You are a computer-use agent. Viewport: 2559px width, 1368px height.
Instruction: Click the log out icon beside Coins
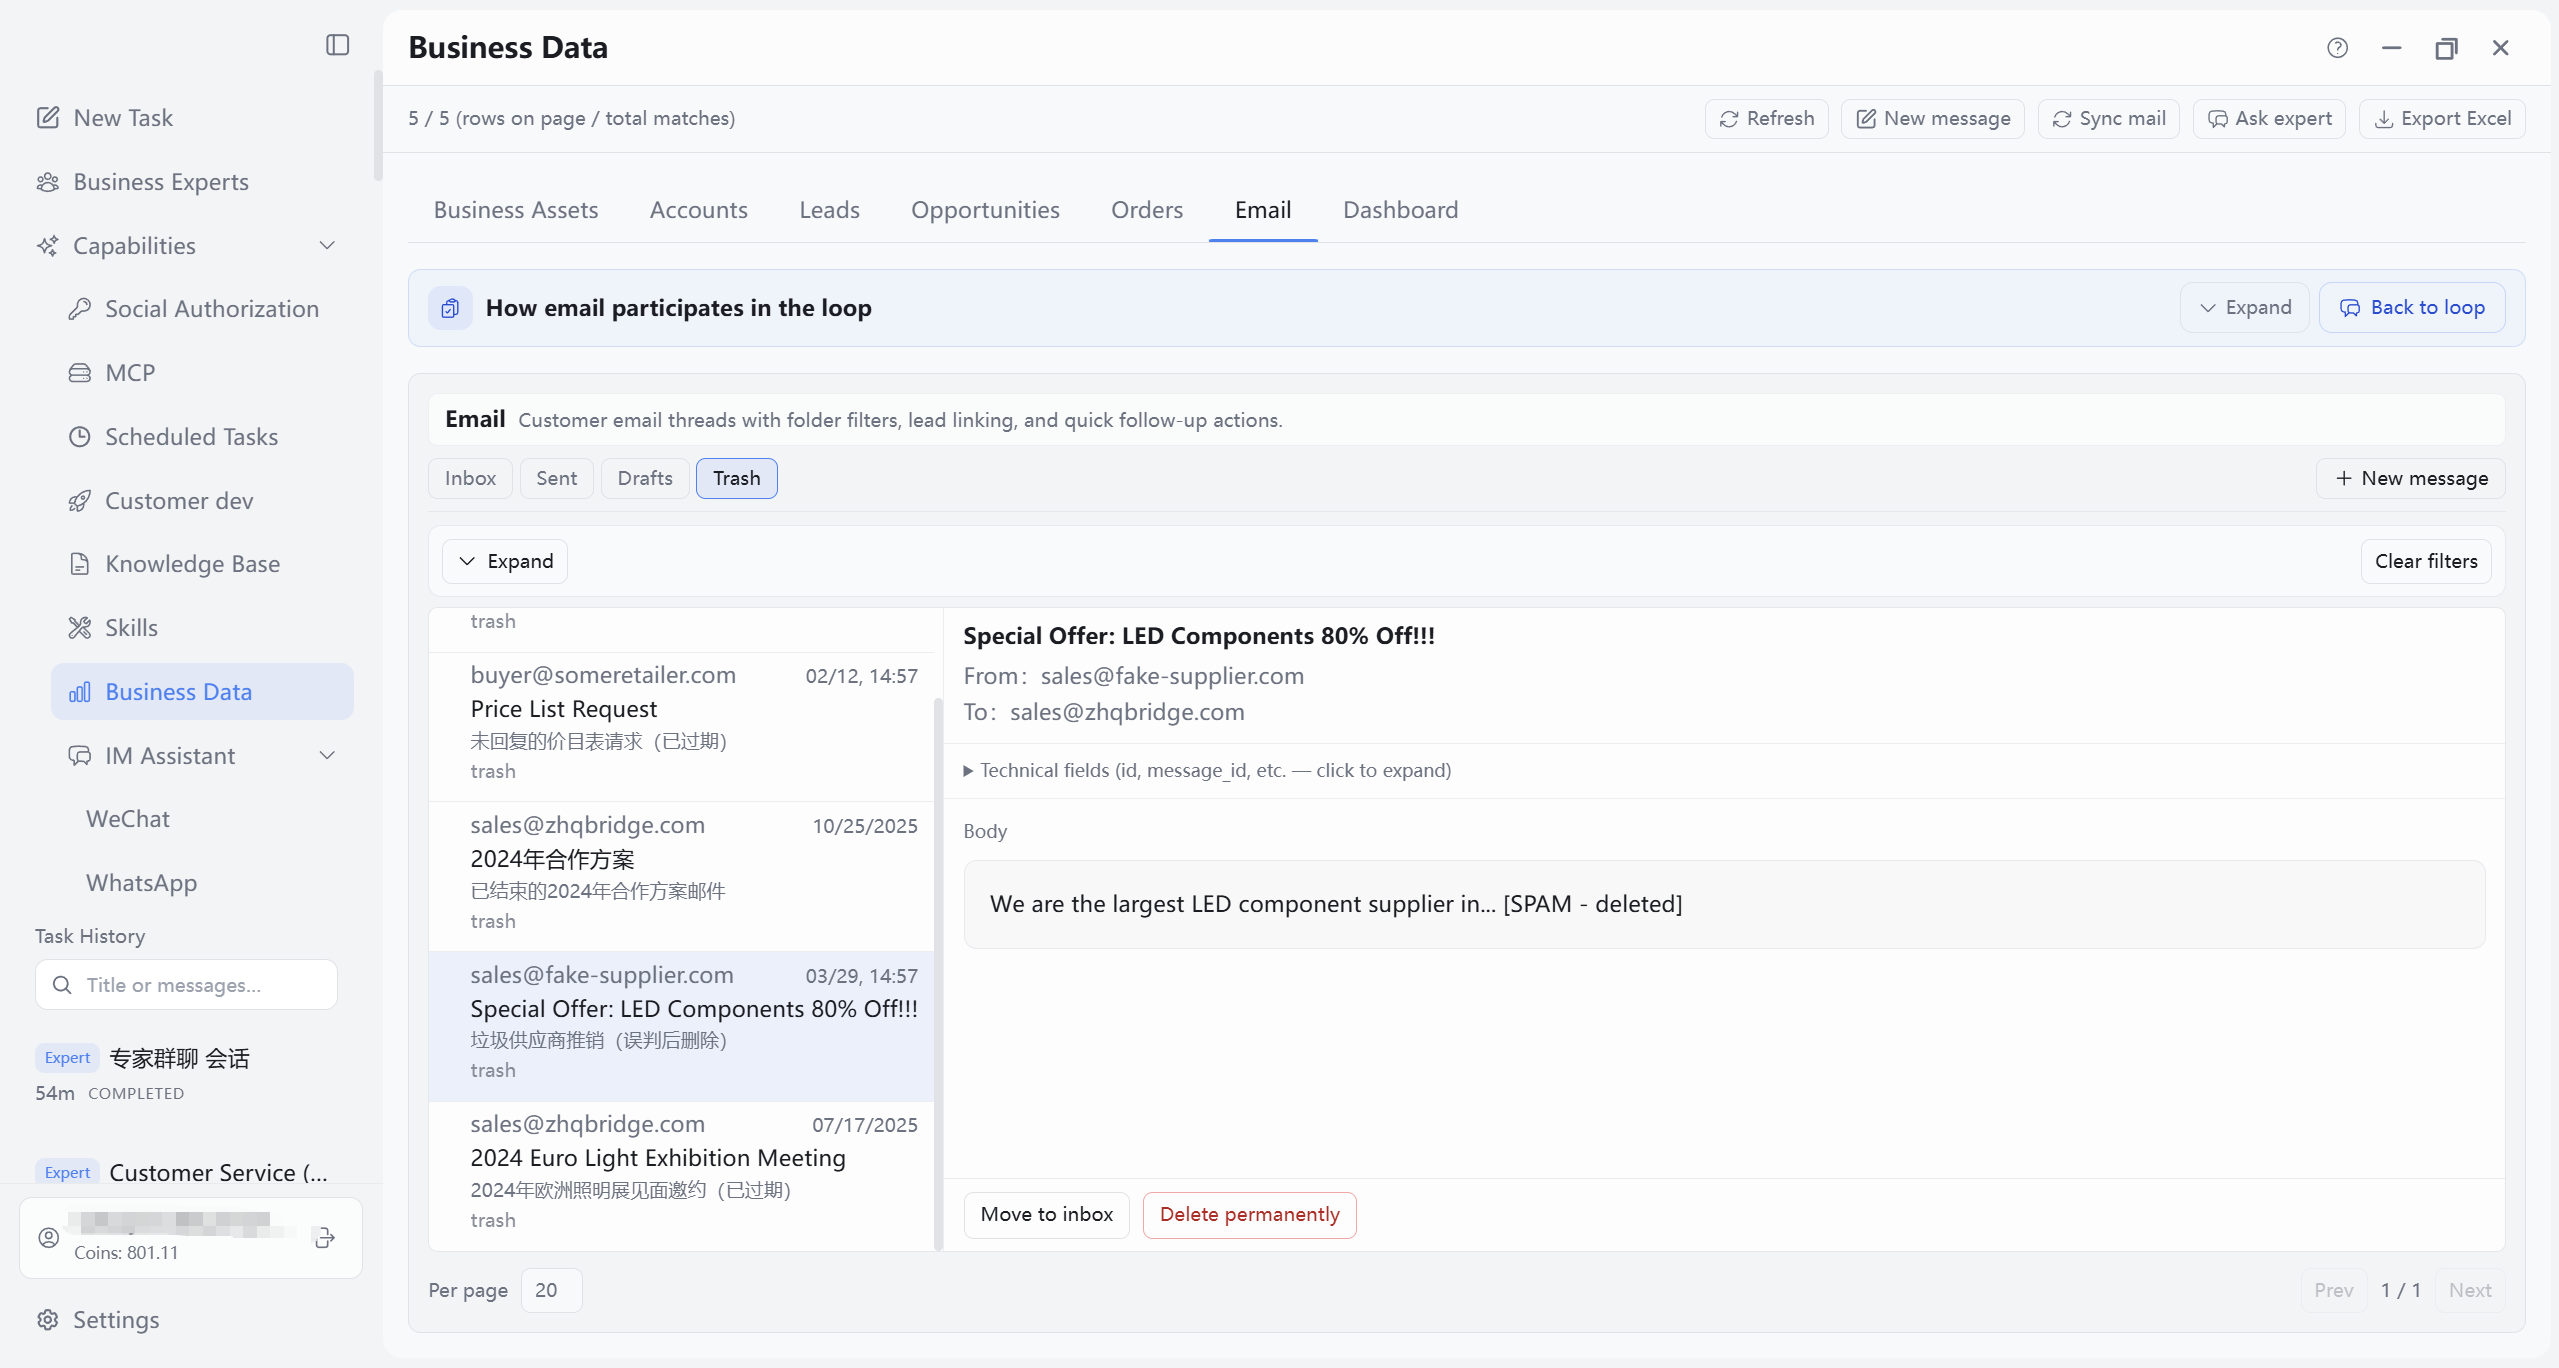point(325,1238)
